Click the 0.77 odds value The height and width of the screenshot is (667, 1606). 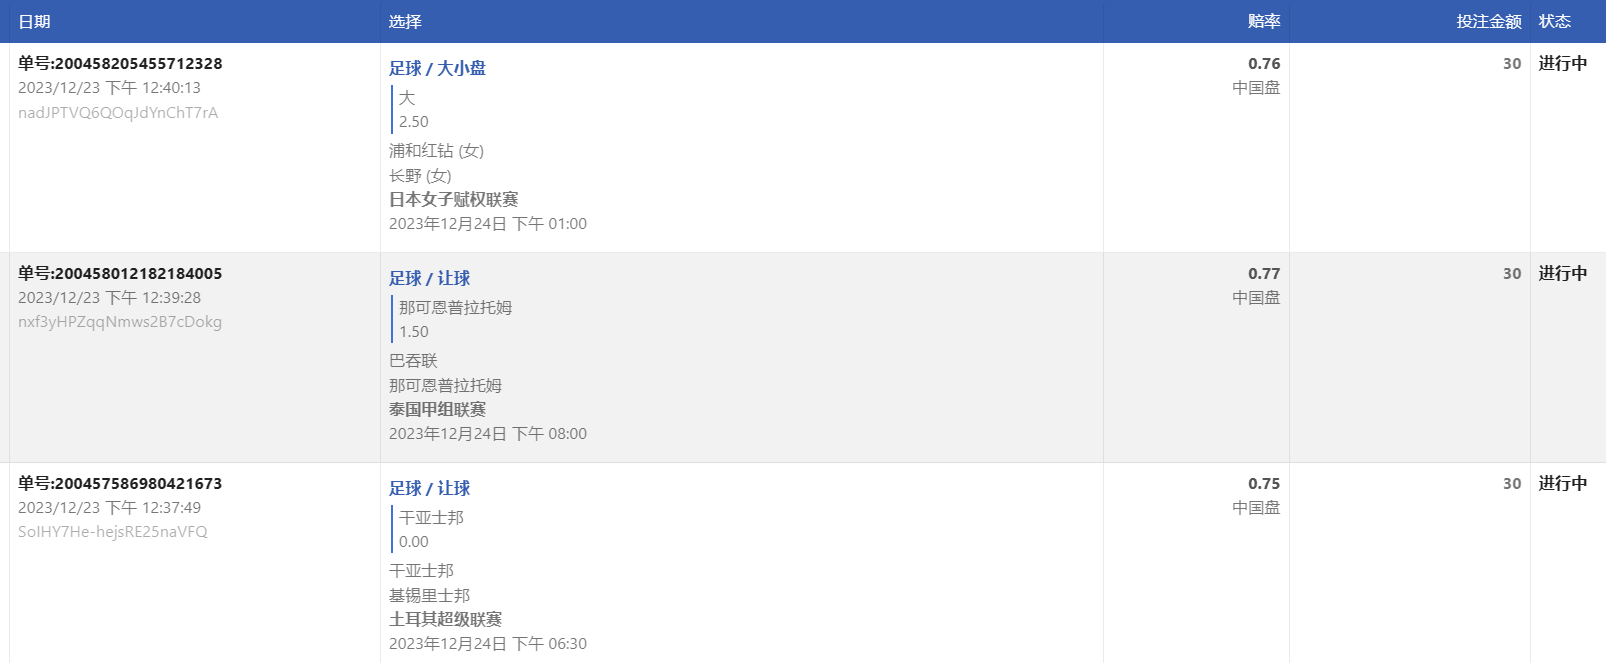click(1263, 273)
